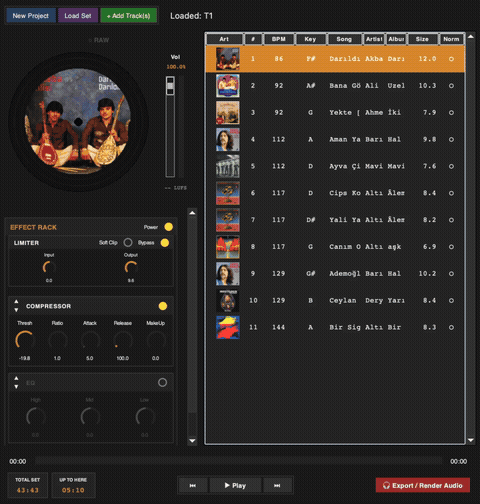Skip to next track button

click(277, 485)
